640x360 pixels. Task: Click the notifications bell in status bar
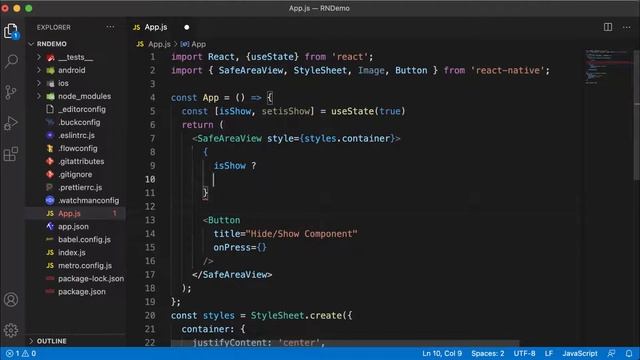pyautogui.click(x=629, y=353)
